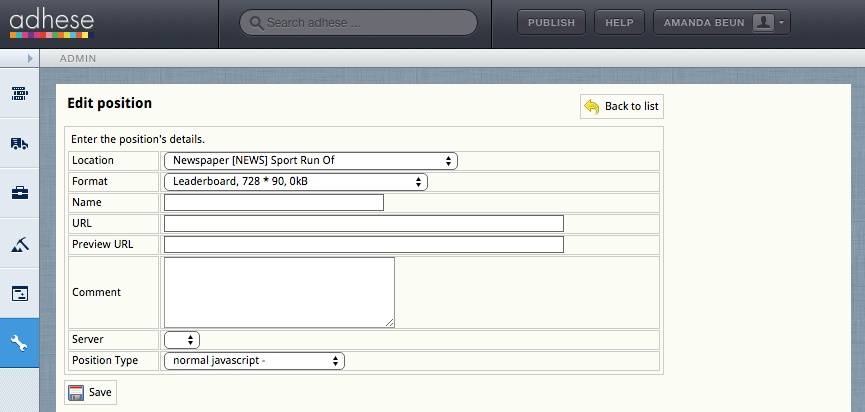Open the templates window sidebar icon

pos(19,293)
